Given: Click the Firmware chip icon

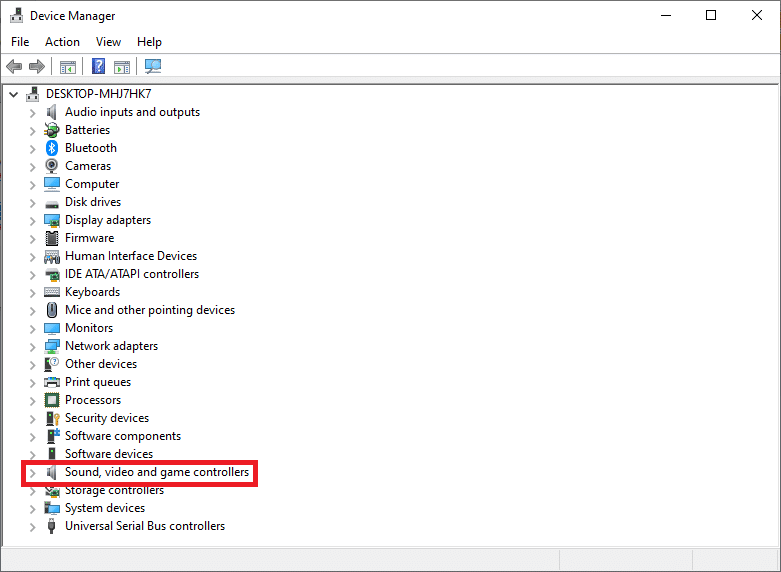Looking at the screenshot, I should [x=52, y=238].
